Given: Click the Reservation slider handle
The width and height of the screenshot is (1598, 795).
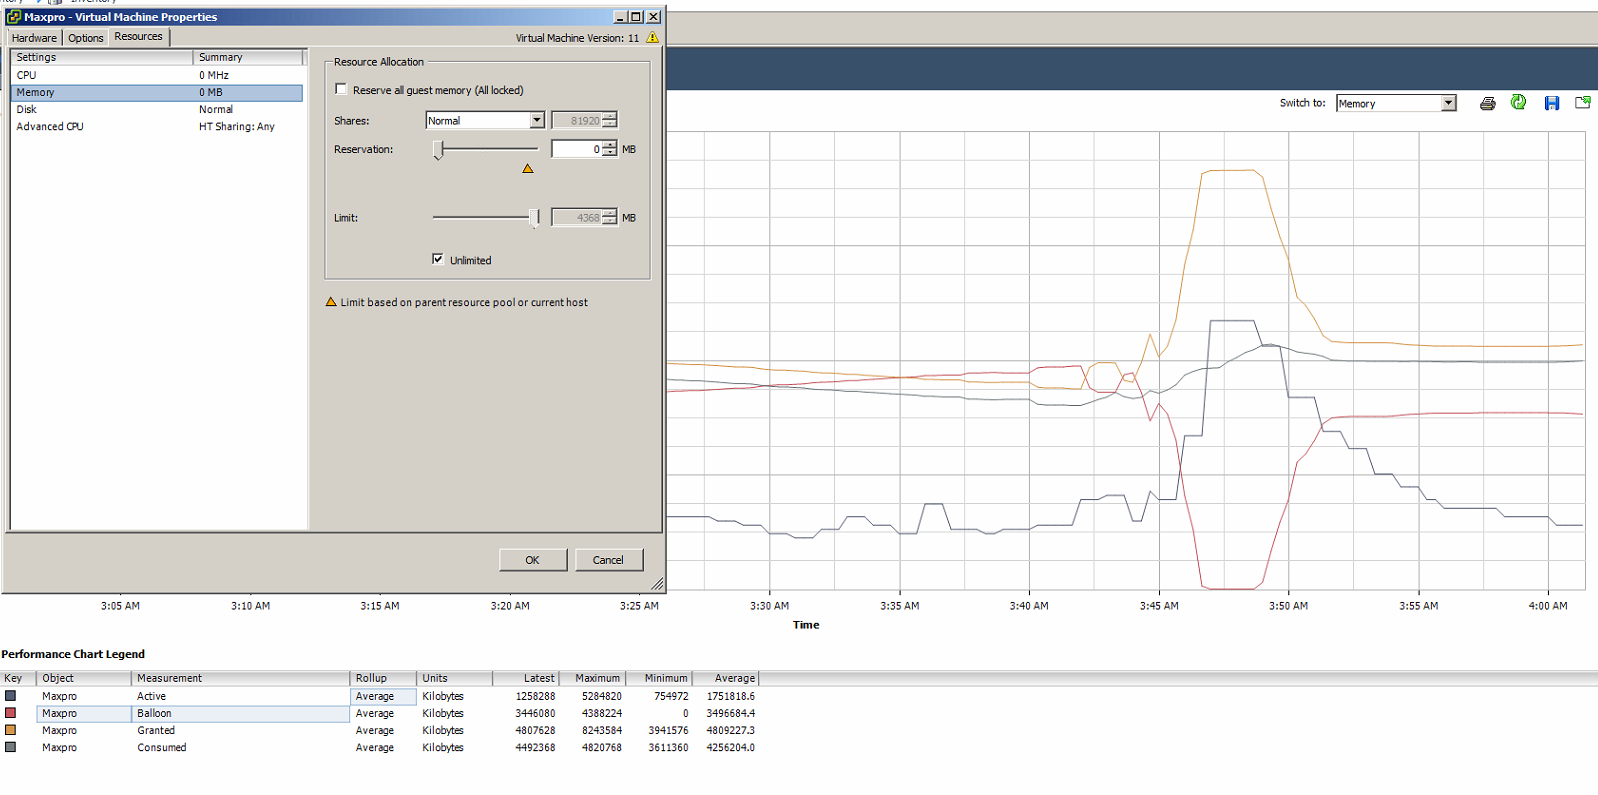Looking at the screenshot, I should [438, 150].
